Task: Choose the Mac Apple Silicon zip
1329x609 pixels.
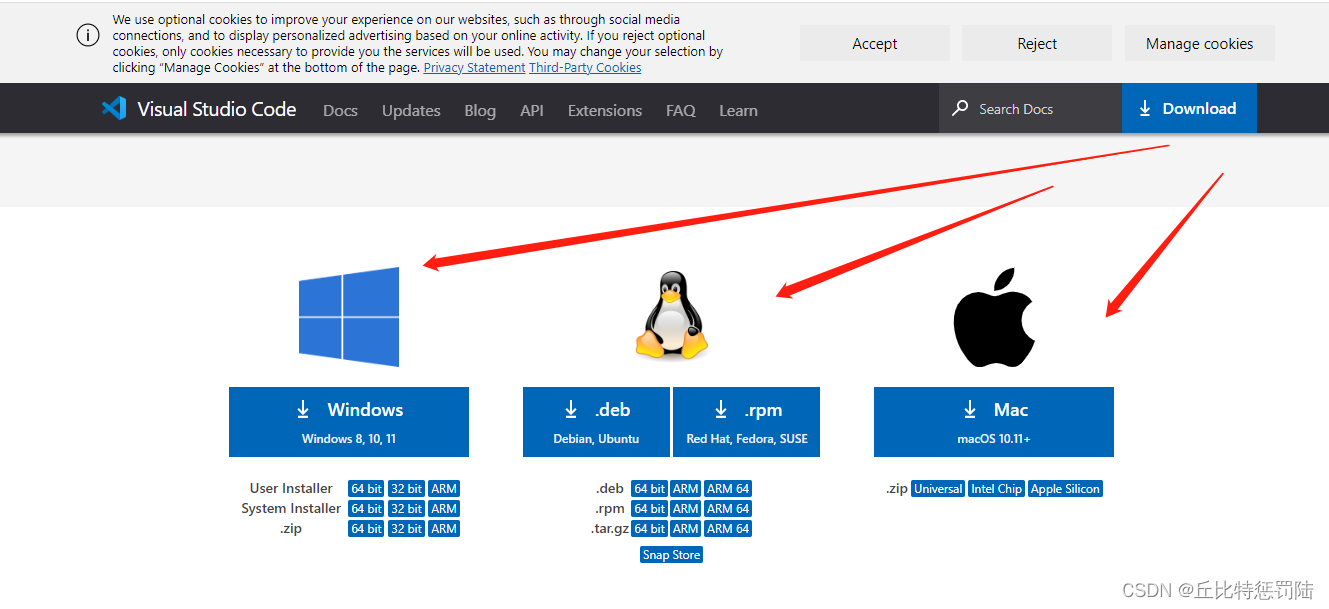Action: pyautogui.click(x=1065, y=489)
